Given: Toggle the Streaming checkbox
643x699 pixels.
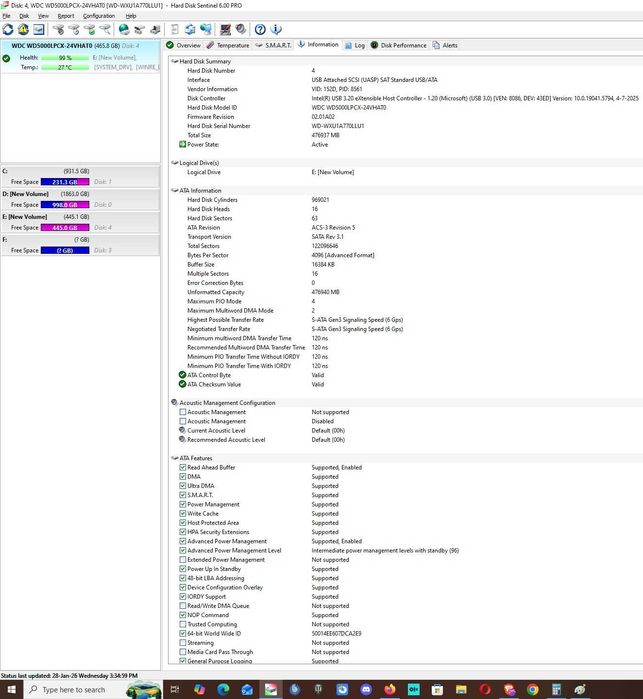Looking at the screenshot, I should 182,642.
